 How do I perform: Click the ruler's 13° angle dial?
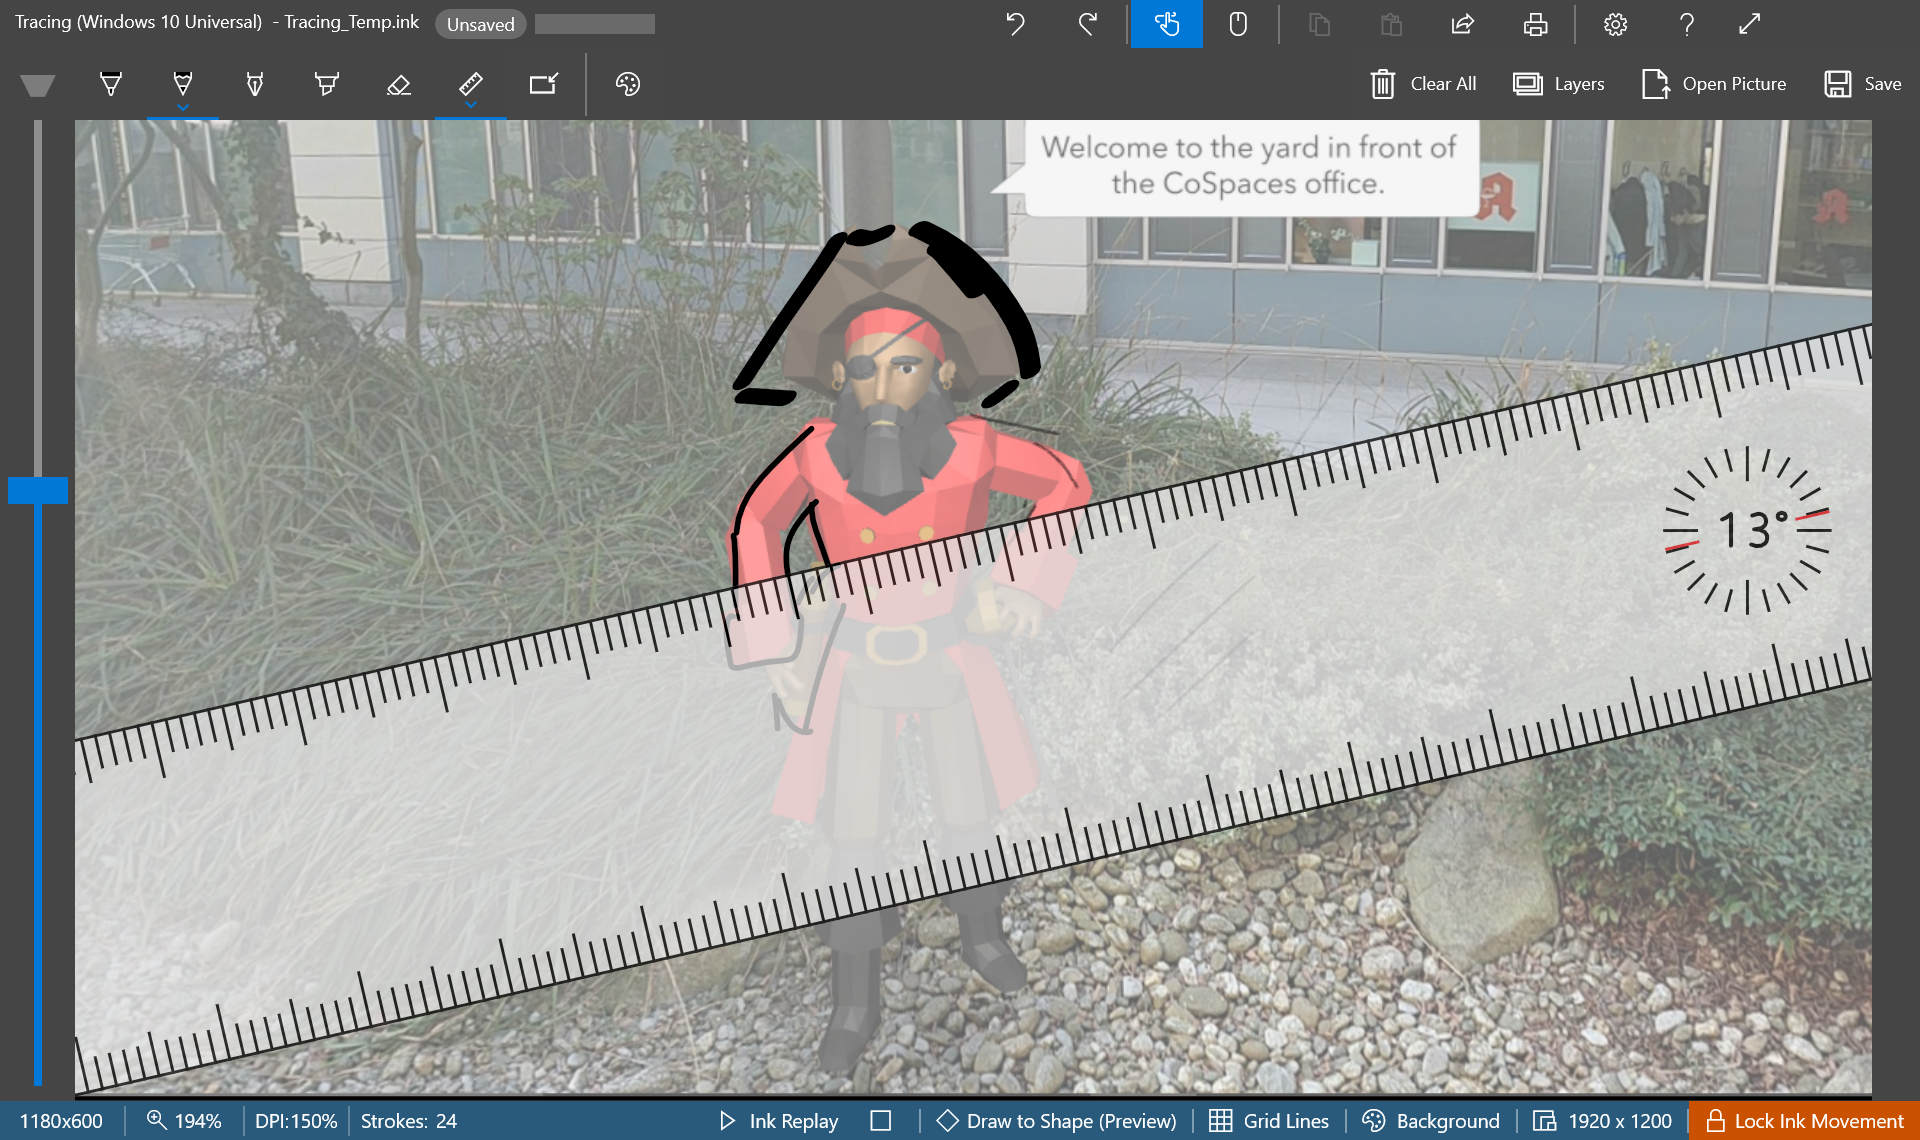1747,530
